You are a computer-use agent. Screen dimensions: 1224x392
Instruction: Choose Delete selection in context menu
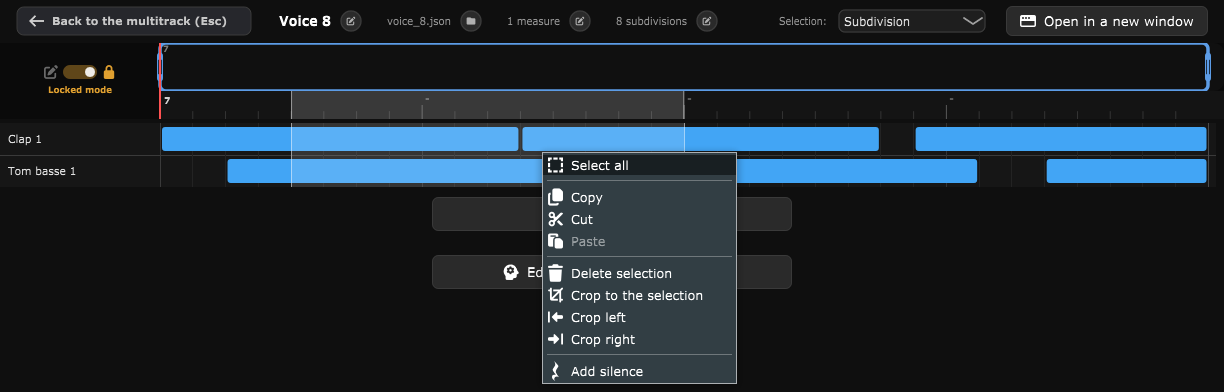tap(639, 274)
